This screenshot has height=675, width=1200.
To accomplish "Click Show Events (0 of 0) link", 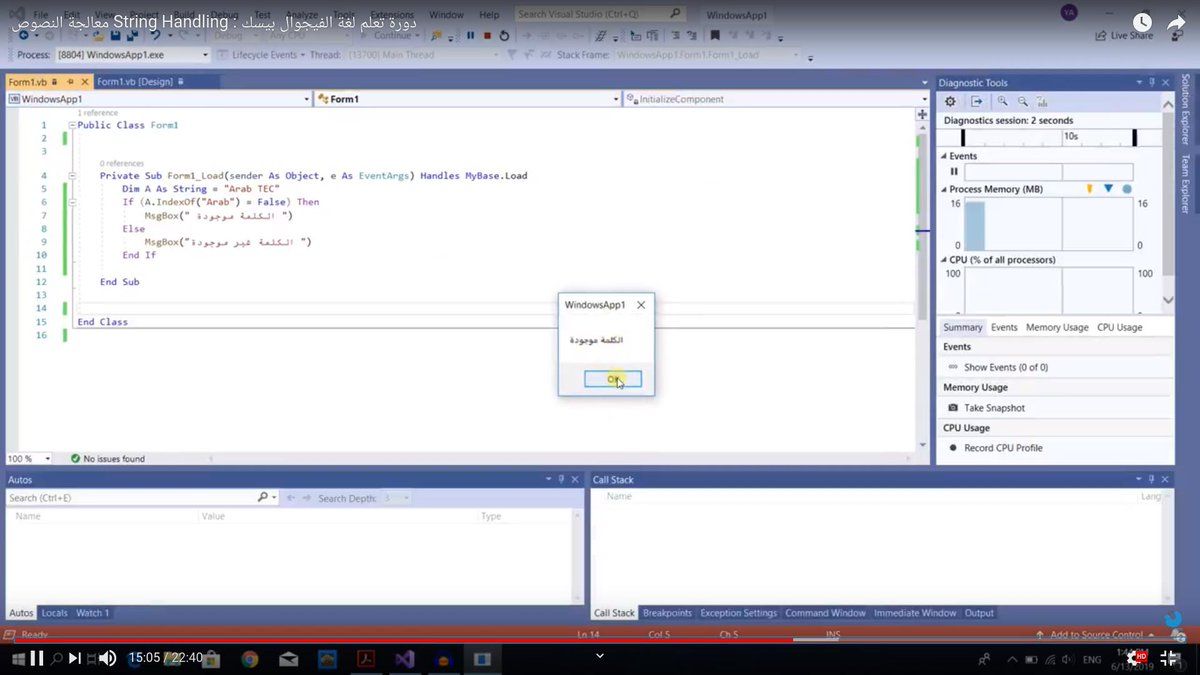I will click(1006, 367).
